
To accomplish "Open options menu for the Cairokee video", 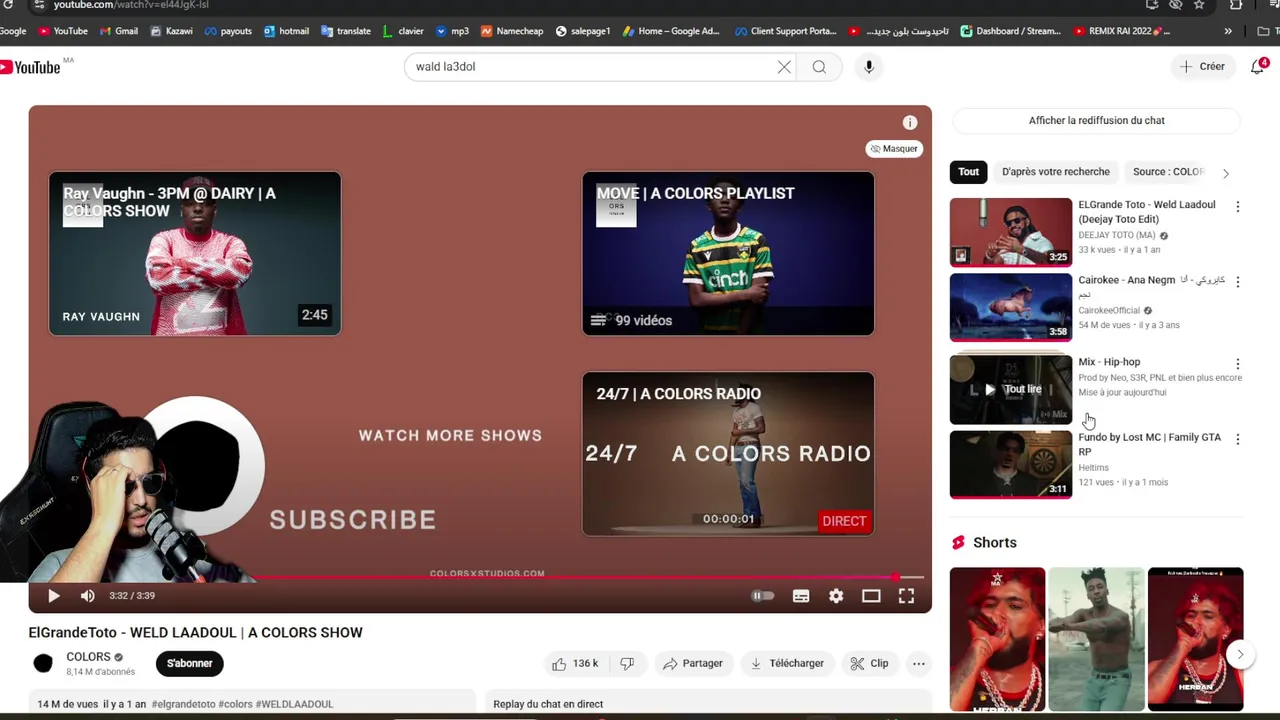I will pos(1237,282).
